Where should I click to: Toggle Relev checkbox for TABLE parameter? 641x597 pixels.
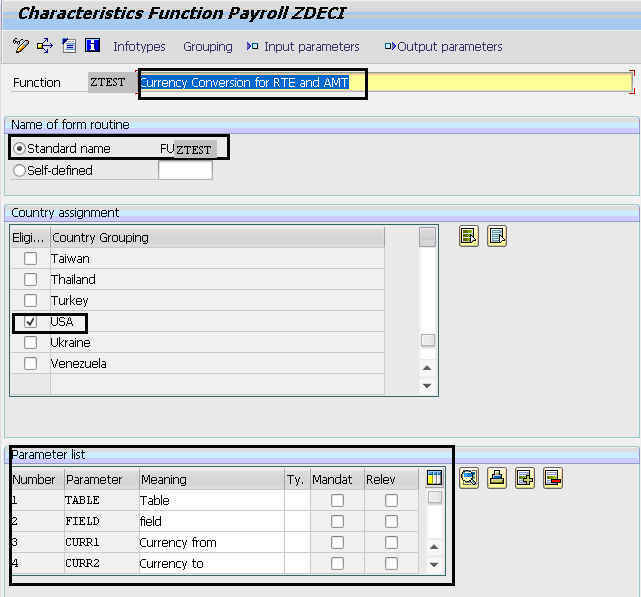click(x=391, y=500)
